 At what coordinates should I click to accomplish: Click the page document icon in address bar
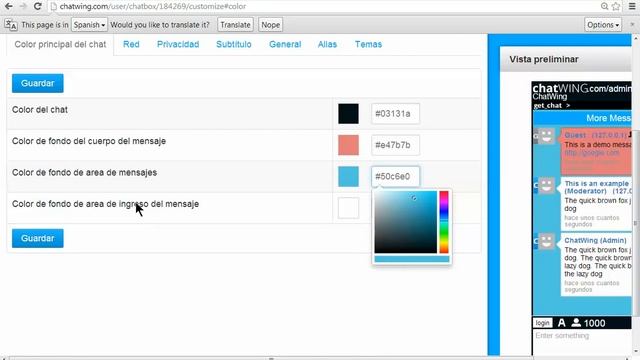point(53,7)
